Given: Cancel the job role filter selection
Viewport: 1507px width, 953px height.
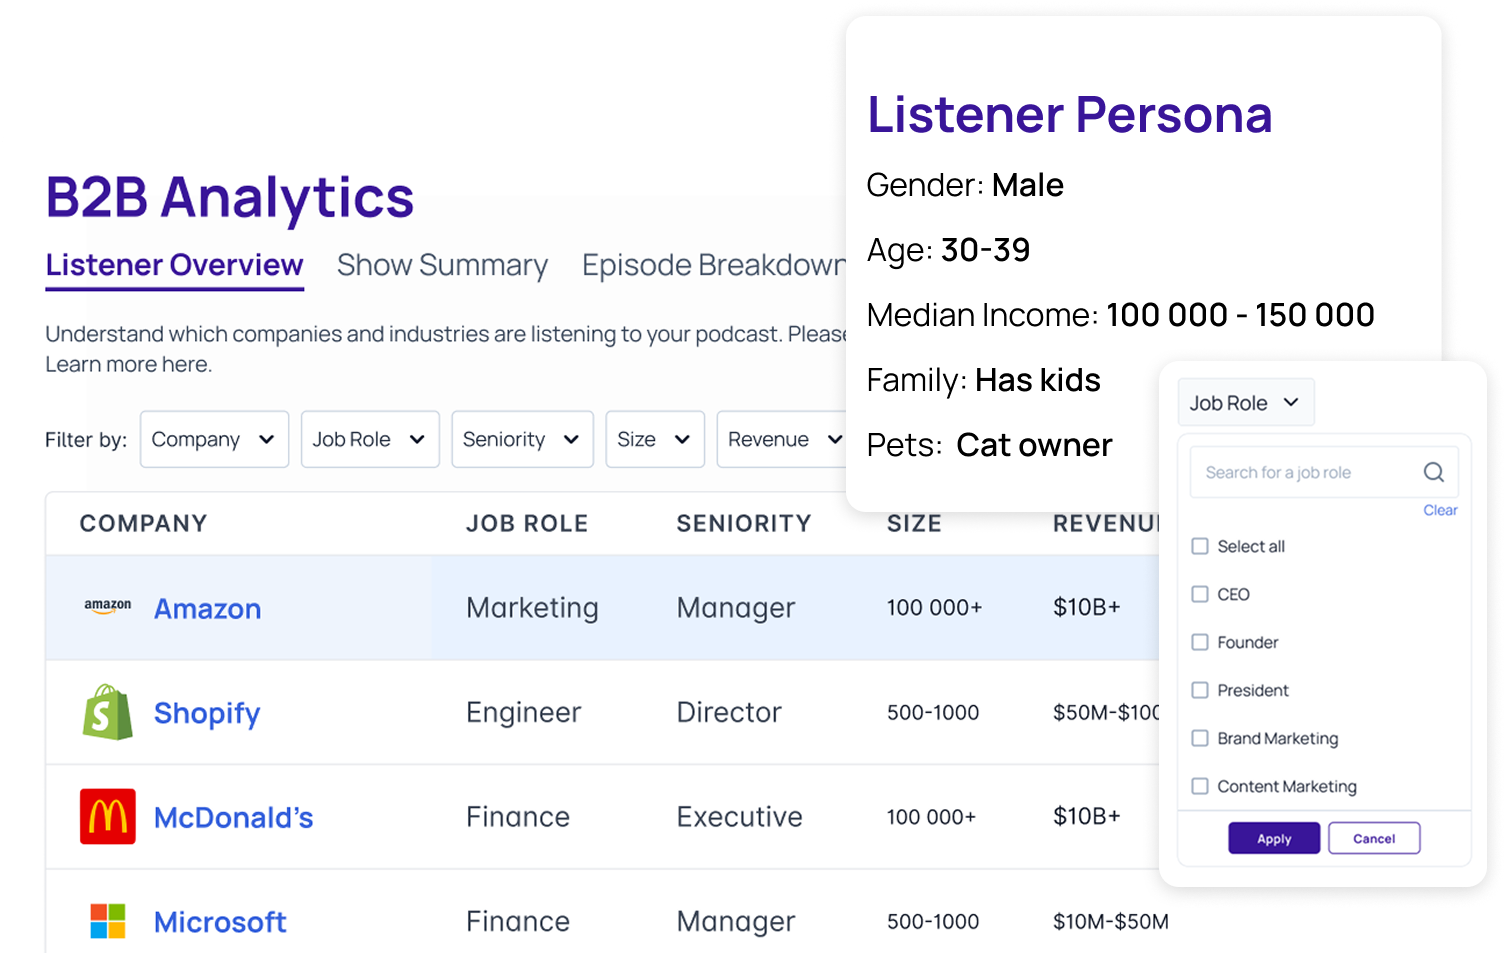Looking at the screenshot, I should click(x=1374, y=838).
